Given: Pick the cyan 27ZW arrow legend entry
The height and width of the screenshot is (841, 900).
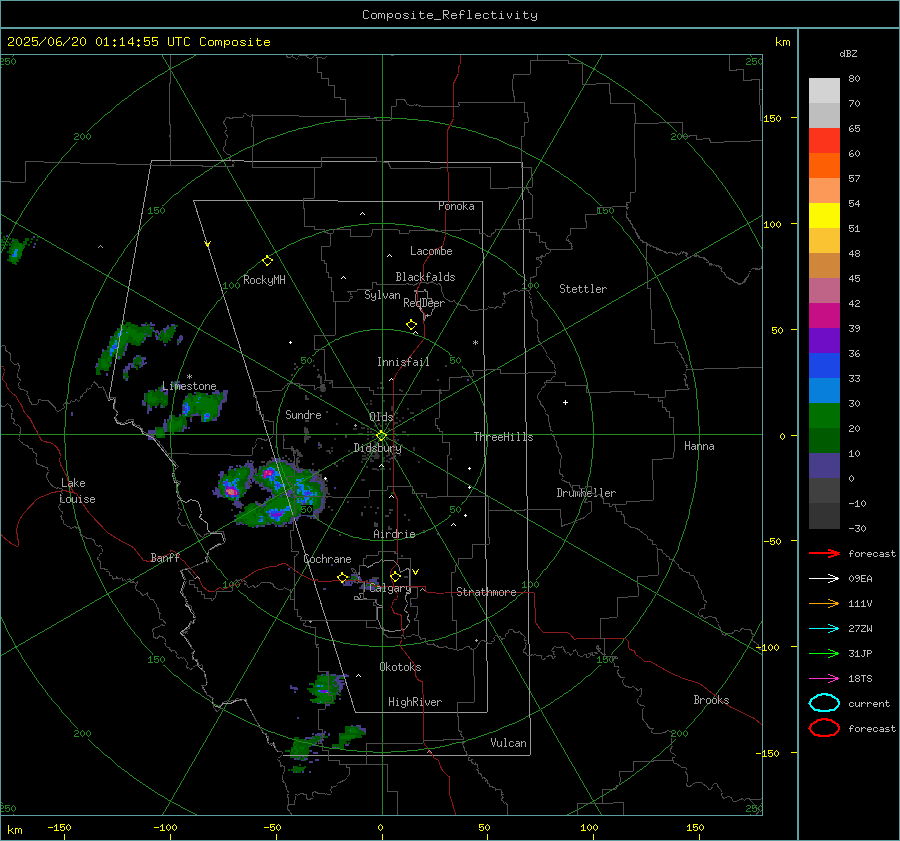Looking at the screenshot, I should (824, 629).
